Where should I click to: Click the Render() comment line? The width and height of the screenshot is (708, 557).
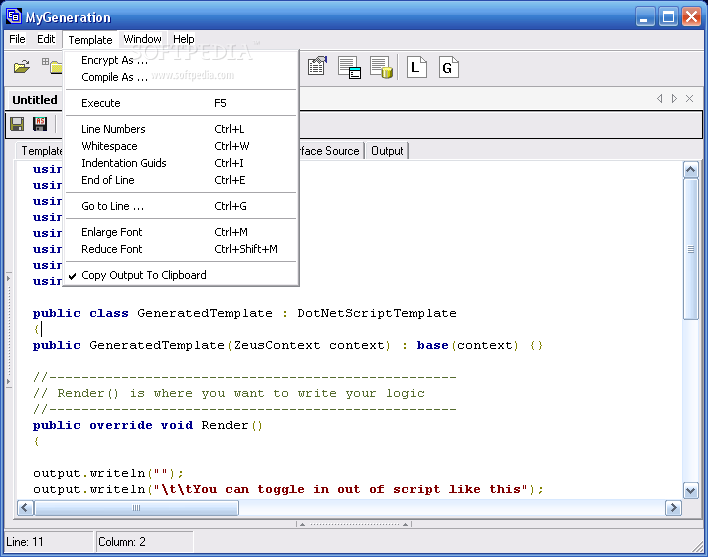pyautogui.click(x=228, y=393)
